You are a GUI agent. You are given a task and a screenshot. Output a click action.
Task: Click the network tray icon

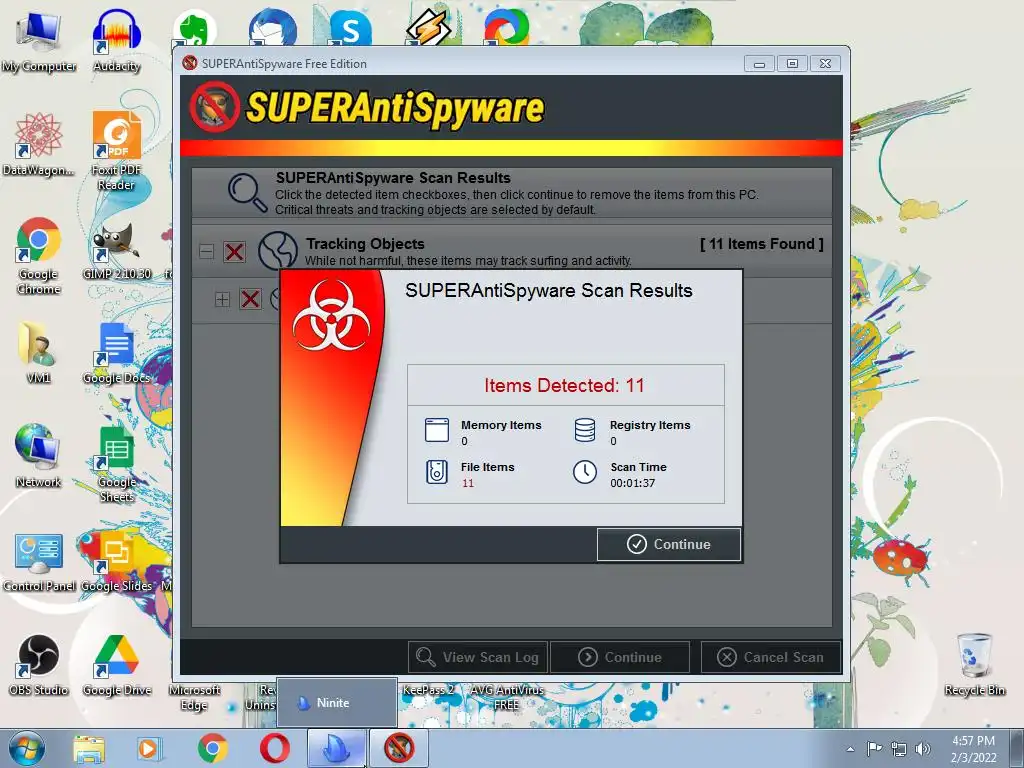click(x=899, y=749)
